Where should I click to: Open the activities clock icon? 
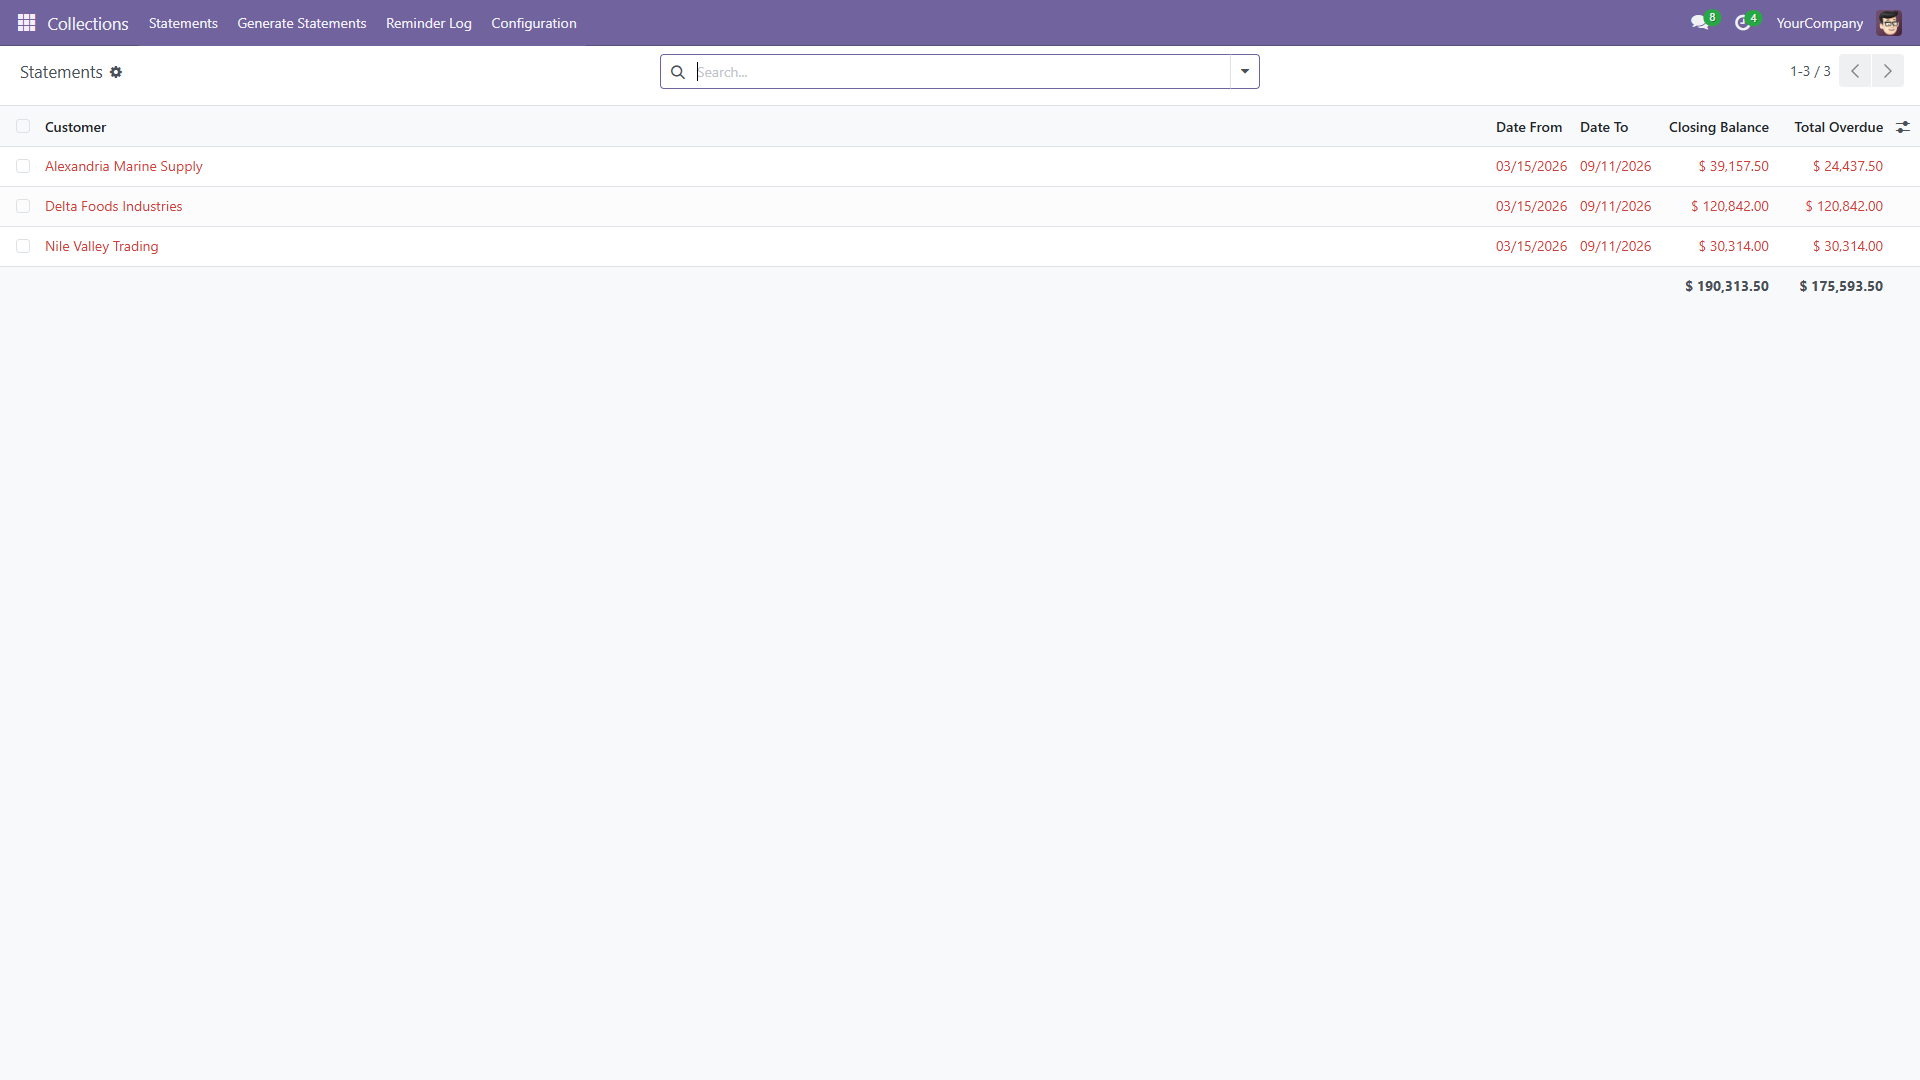click(x=1742, y=23)
